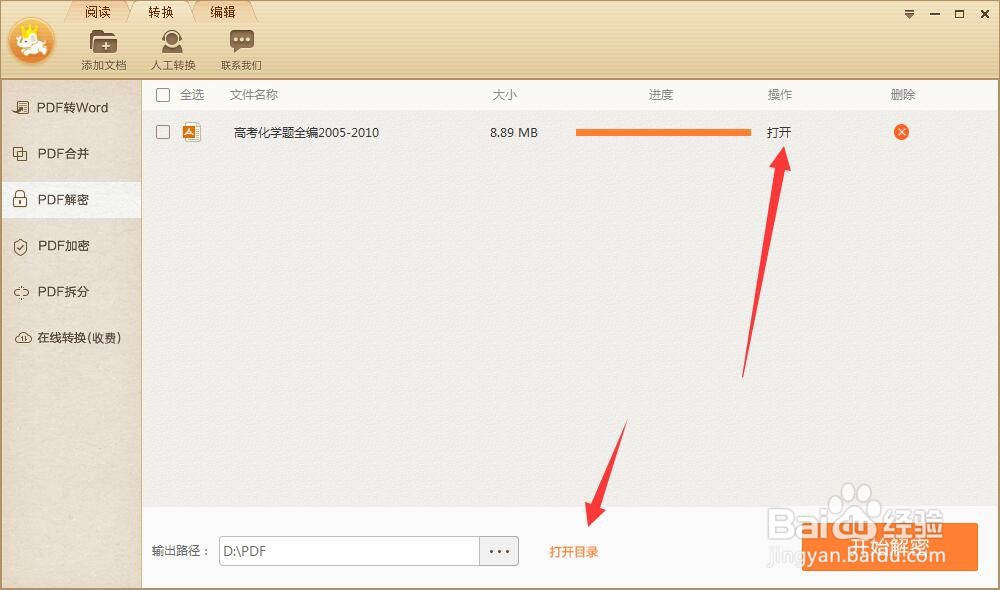Open the PDF合并 merge tool
Screen dimensions: 1000x590
(x=70, y=153)
